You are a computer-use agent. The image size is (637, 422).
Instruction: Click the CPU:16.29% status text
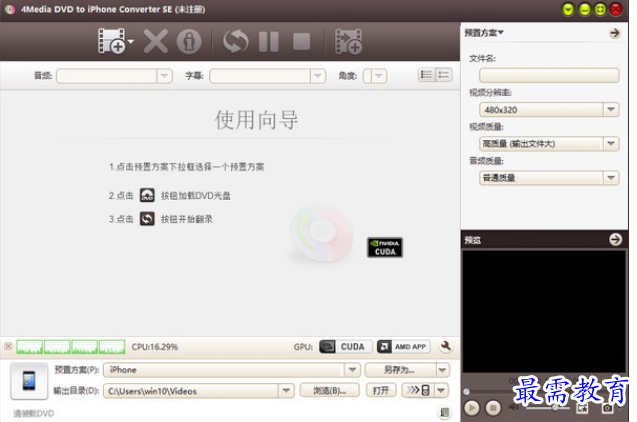(x=155, y=347)
